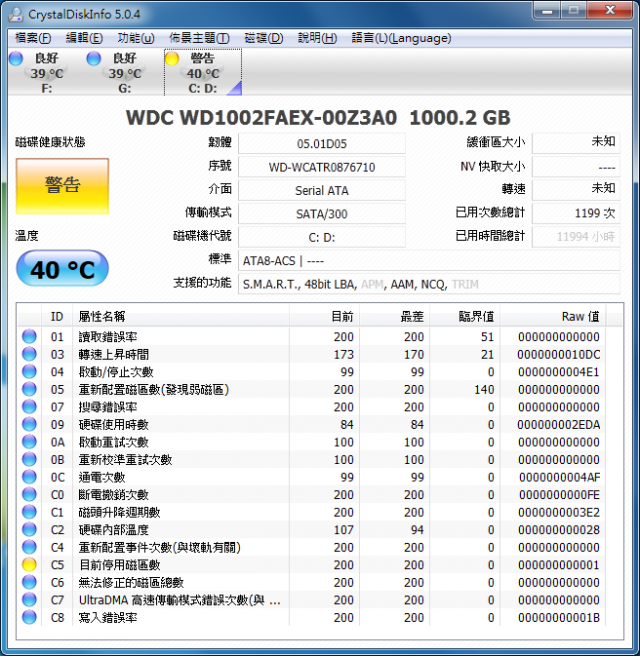The image size is (640, 657).
Task: Select the blue status orb for drive F:
Action: click(x=16, y=58)
